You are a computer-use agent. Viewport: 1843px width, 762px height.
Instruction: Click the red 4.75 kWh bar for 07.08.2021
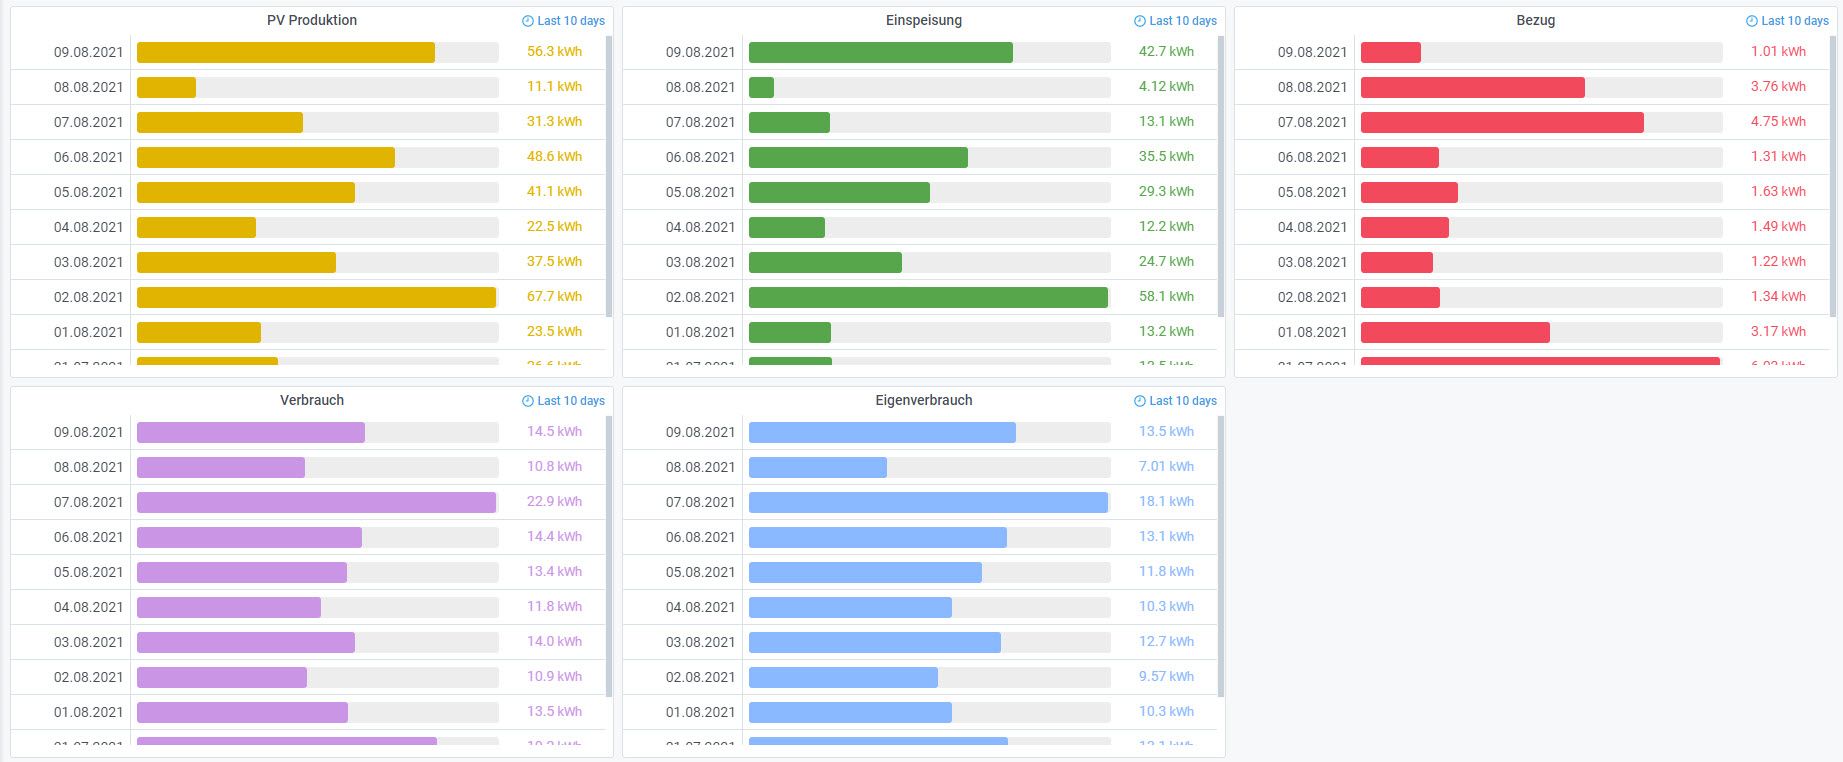pos(1502,122)
